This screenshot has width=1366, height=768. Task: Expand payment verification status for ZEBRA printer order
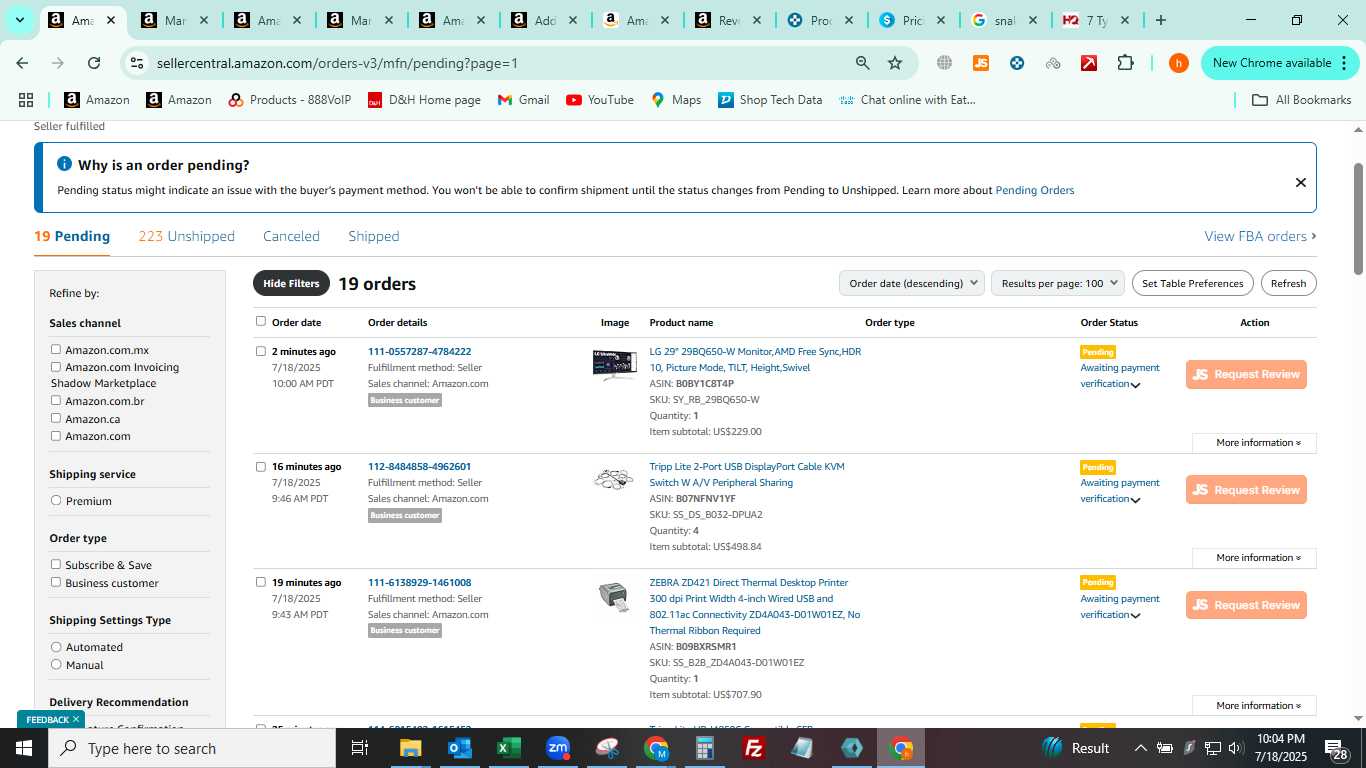[1135, 616]
